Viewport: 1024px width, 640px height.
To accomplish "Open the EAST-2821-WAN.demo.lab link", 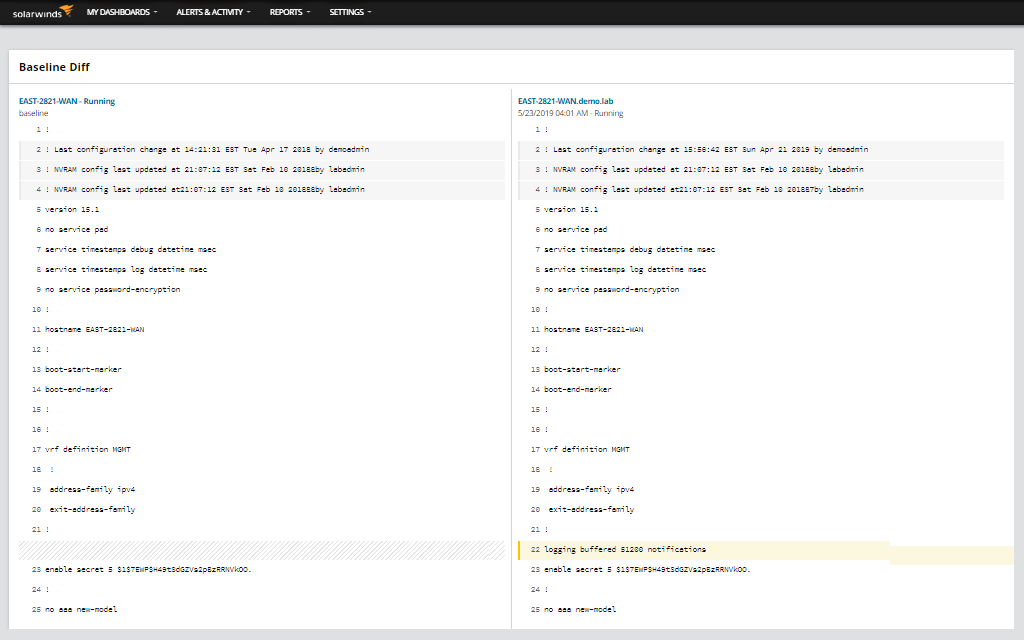I will click(x=567, y=100).
